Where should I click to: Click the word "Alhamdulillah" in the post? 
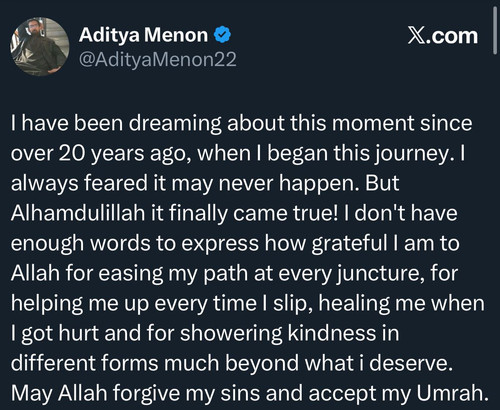(x=78, y=213)
